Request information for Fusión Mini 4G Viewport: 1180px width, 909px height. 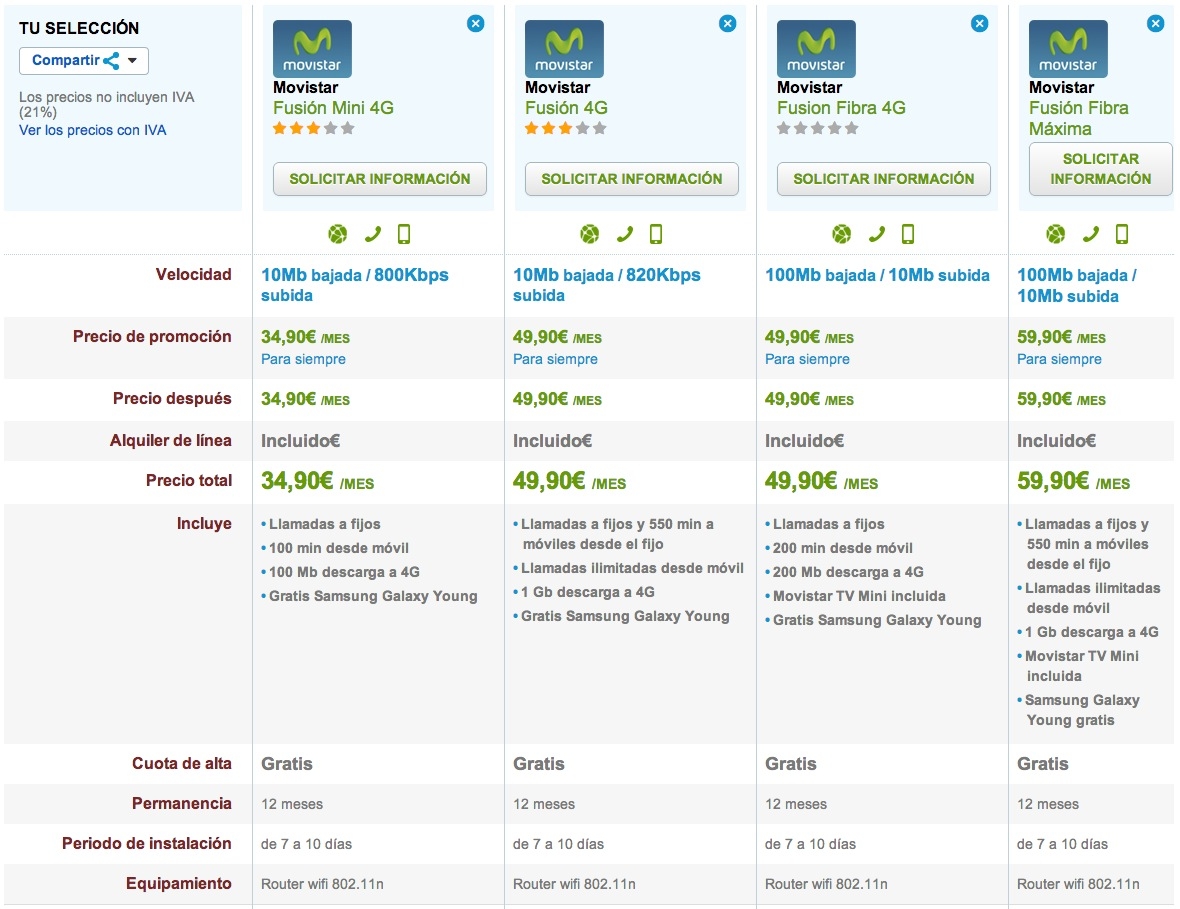tap(380, 179)
